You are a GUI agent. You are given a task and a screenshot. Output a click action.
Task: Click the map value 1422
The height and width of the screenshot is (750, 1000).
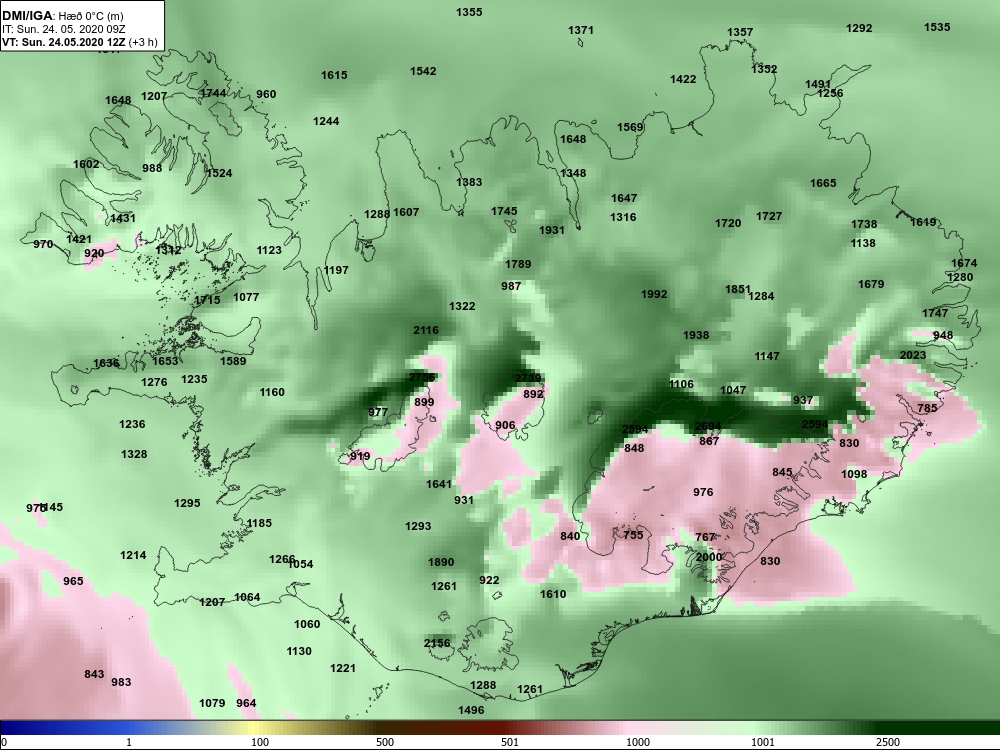pos(683,79)
